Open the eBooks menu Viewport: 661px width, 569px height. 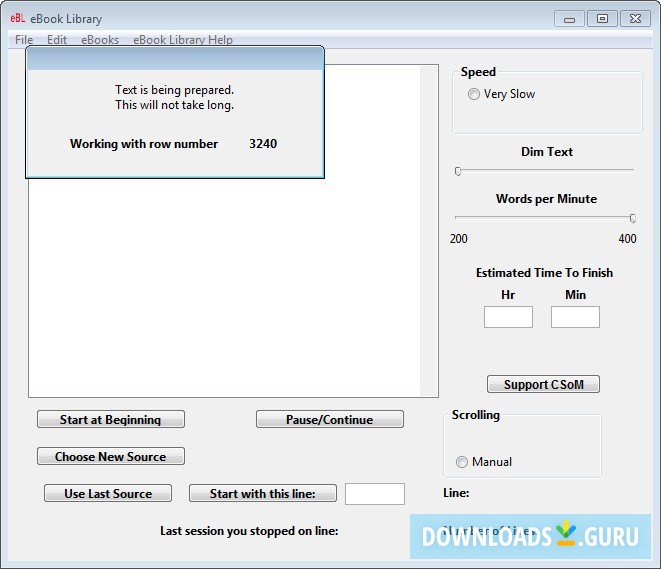[x=100, y=40]
